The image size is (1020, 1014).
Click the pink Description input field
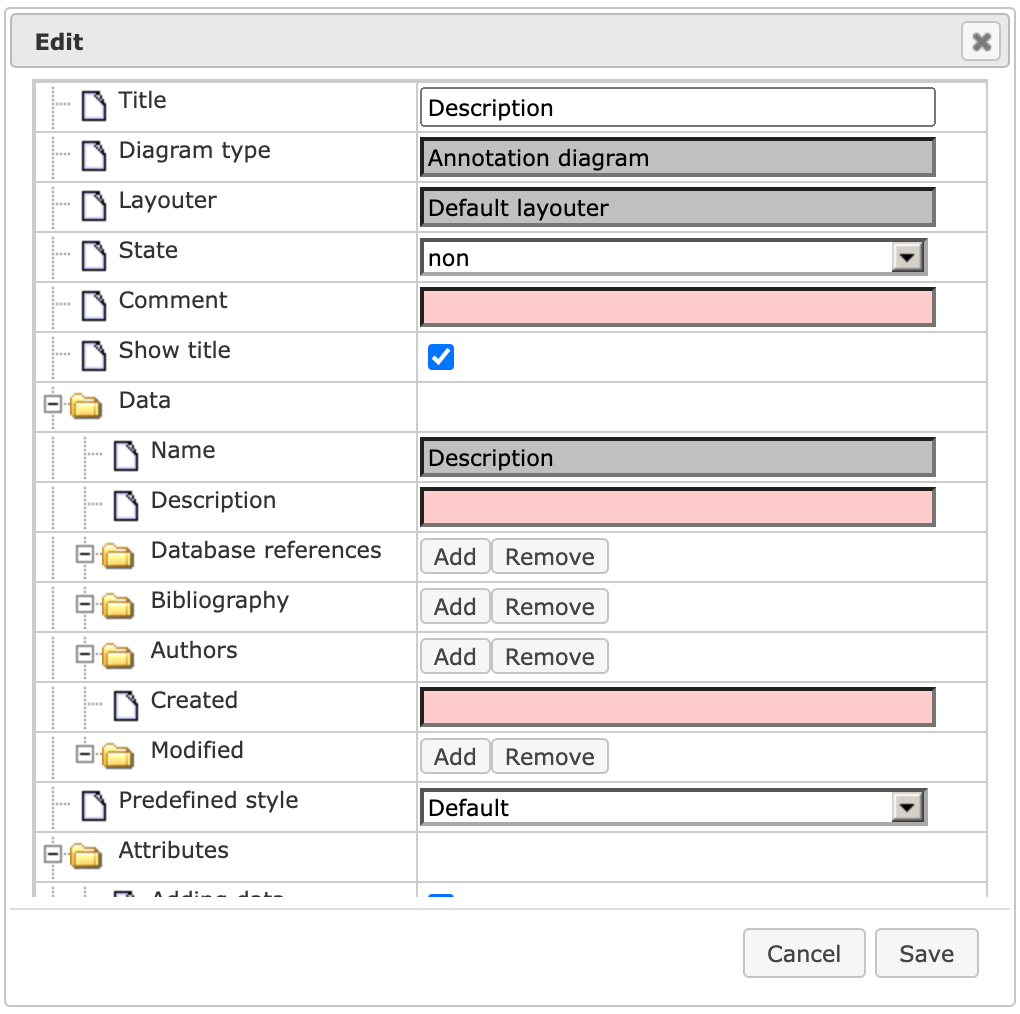pos(678,507)
